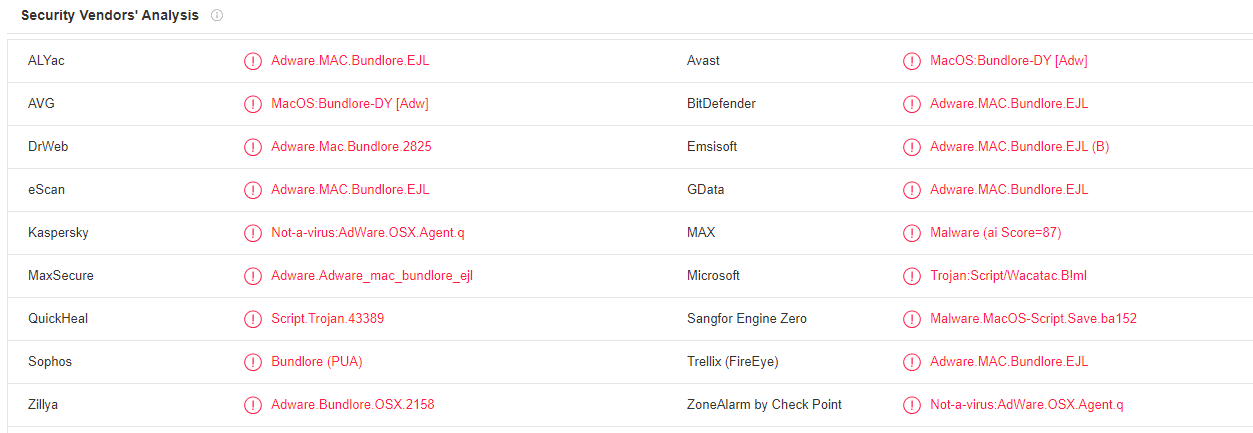The height and width of the screenshot is (433, 1253).
Task: Click the alert icon in DrWeb row
Action: click(x=252, y=147)
